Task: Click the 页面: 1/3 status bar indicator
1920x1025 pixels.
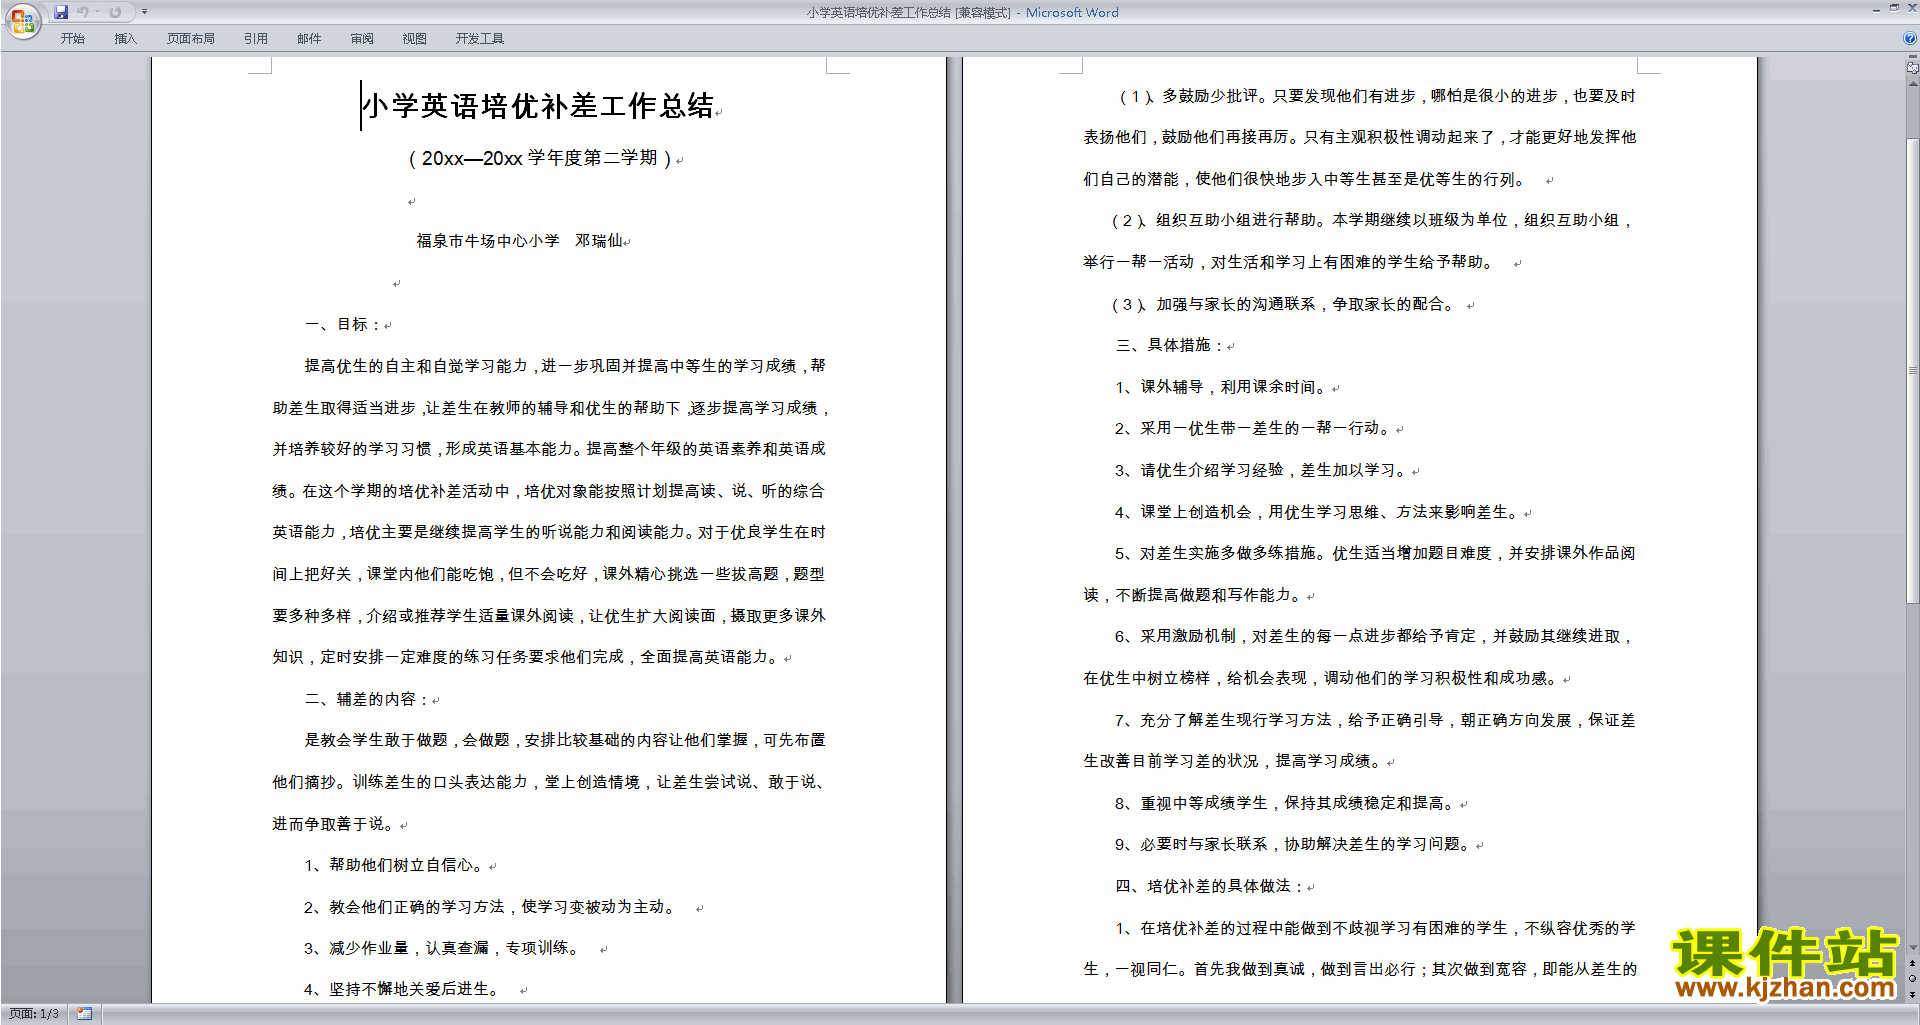Action: point(34,1014)
